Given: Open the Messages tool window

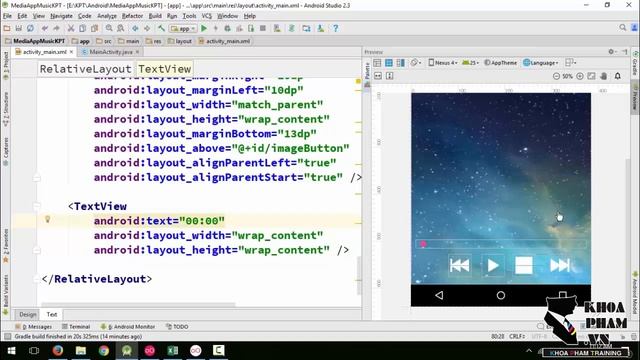Looking at the screenshot, I should coord(34,327).
